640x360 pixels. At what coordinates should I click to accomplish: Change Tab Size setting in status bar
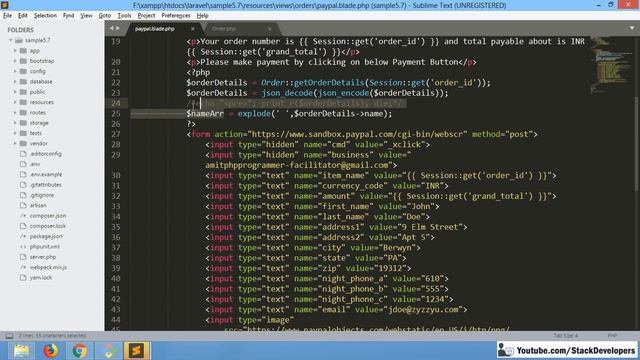coord(566,336)
